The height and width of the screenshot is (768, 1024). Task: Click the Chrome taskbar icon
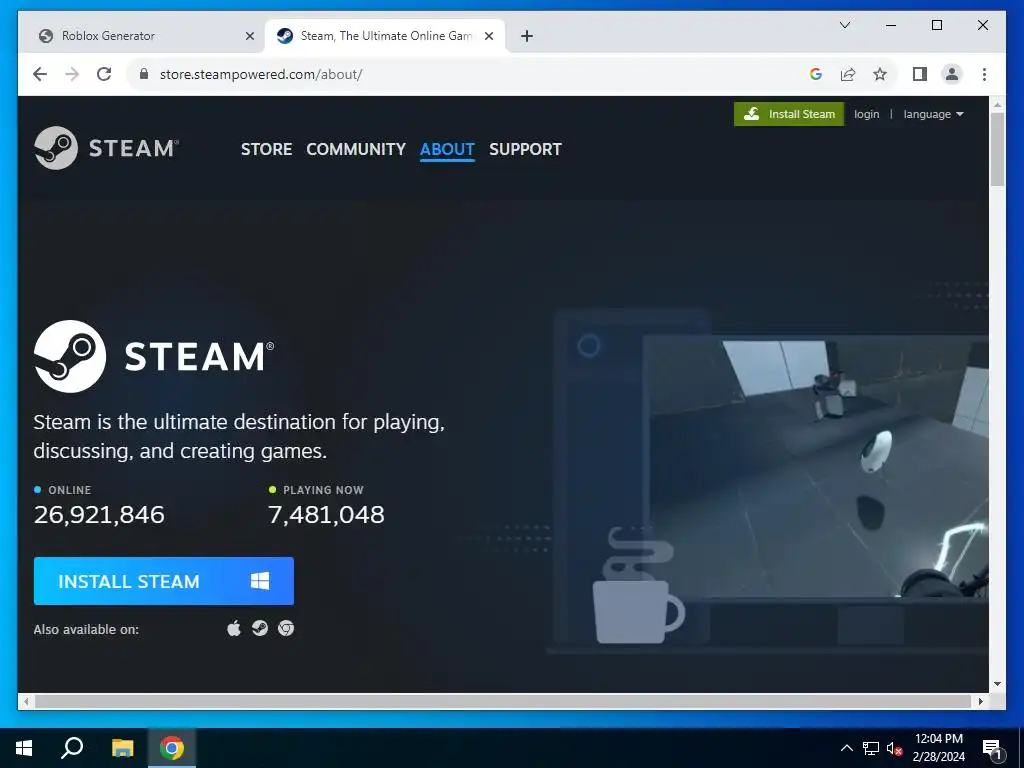coord(172,748)
